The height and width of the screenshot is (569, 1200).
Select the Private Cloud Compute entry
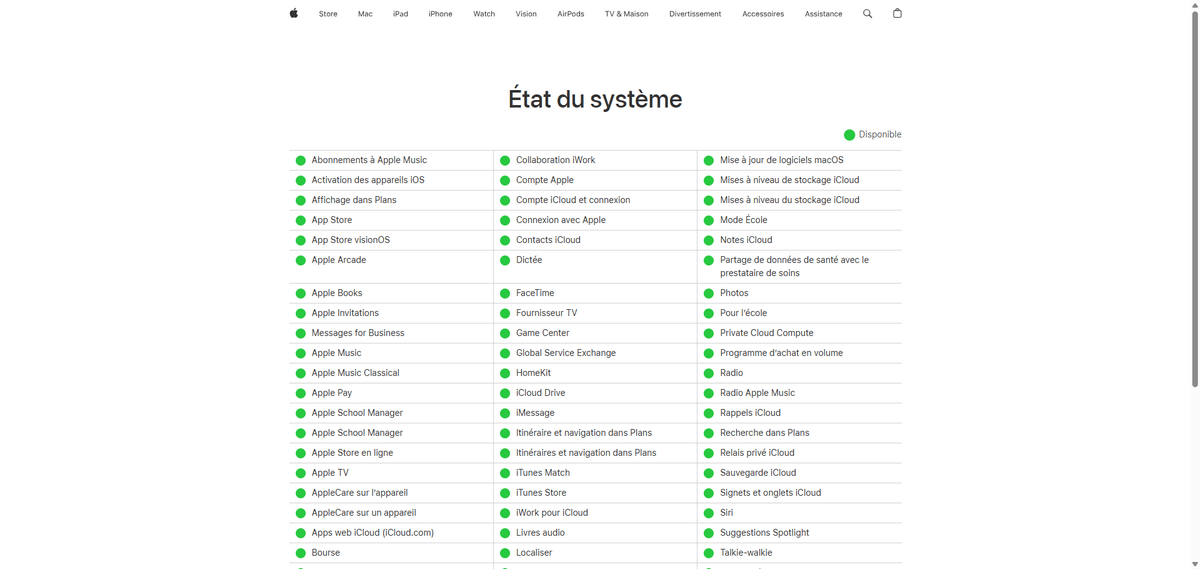(x=767, y=333)
